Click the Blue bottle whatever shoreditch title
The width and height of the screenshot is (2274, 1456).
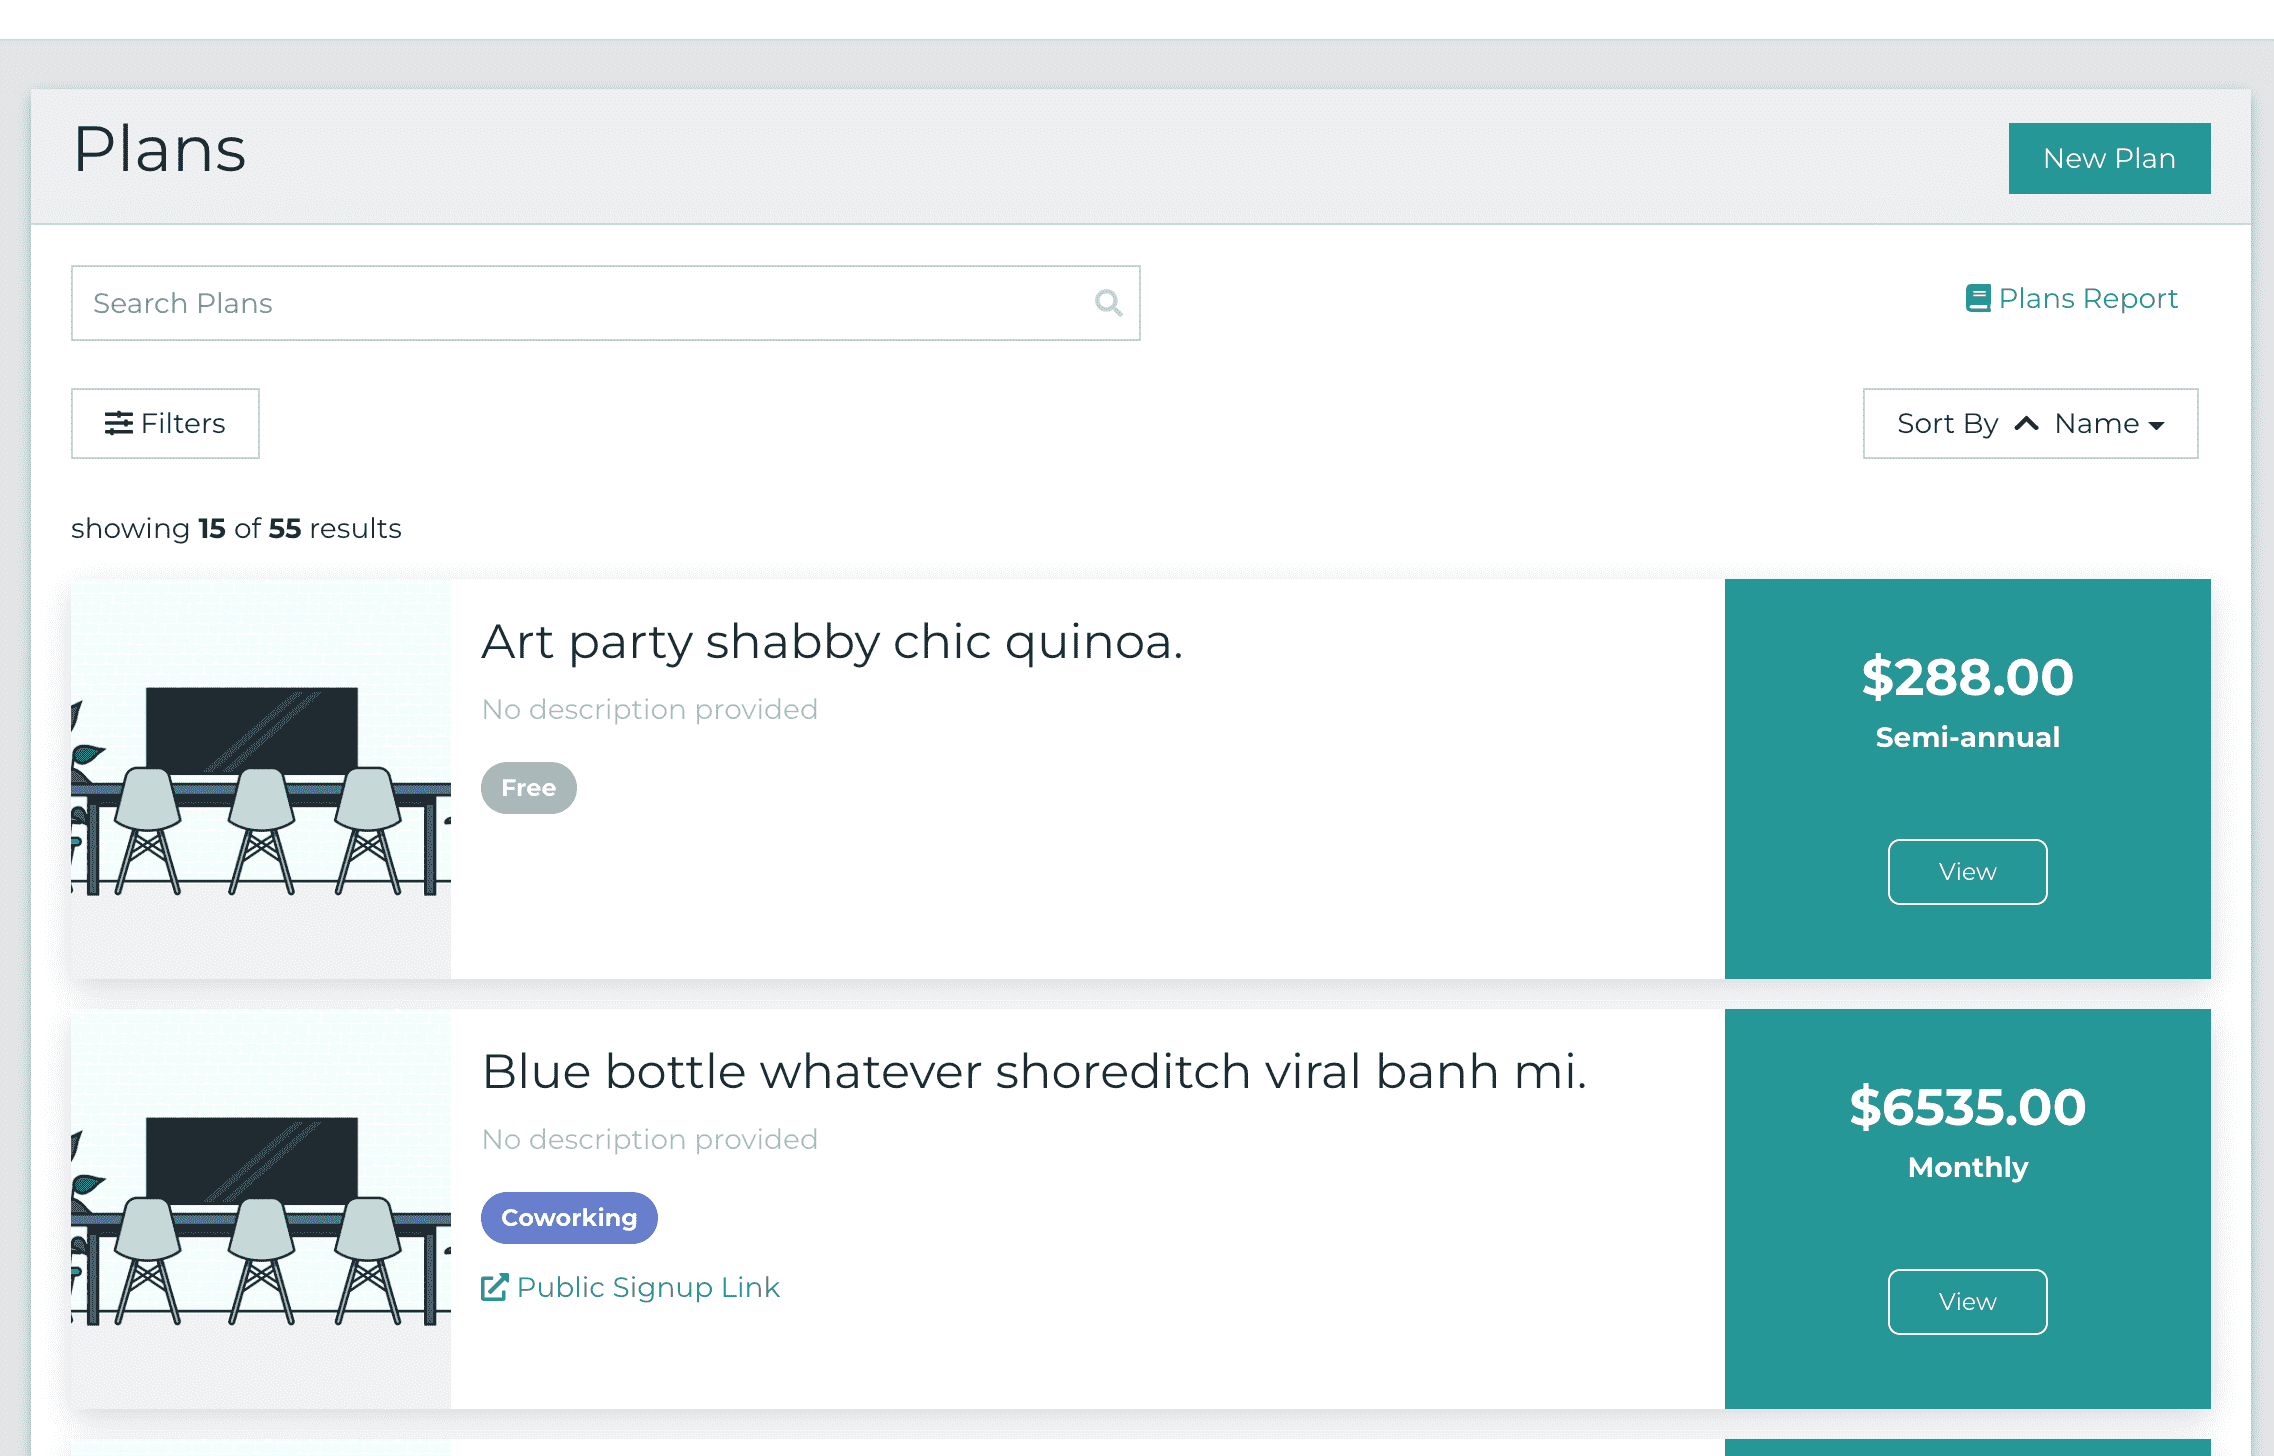point(1034,1072)
